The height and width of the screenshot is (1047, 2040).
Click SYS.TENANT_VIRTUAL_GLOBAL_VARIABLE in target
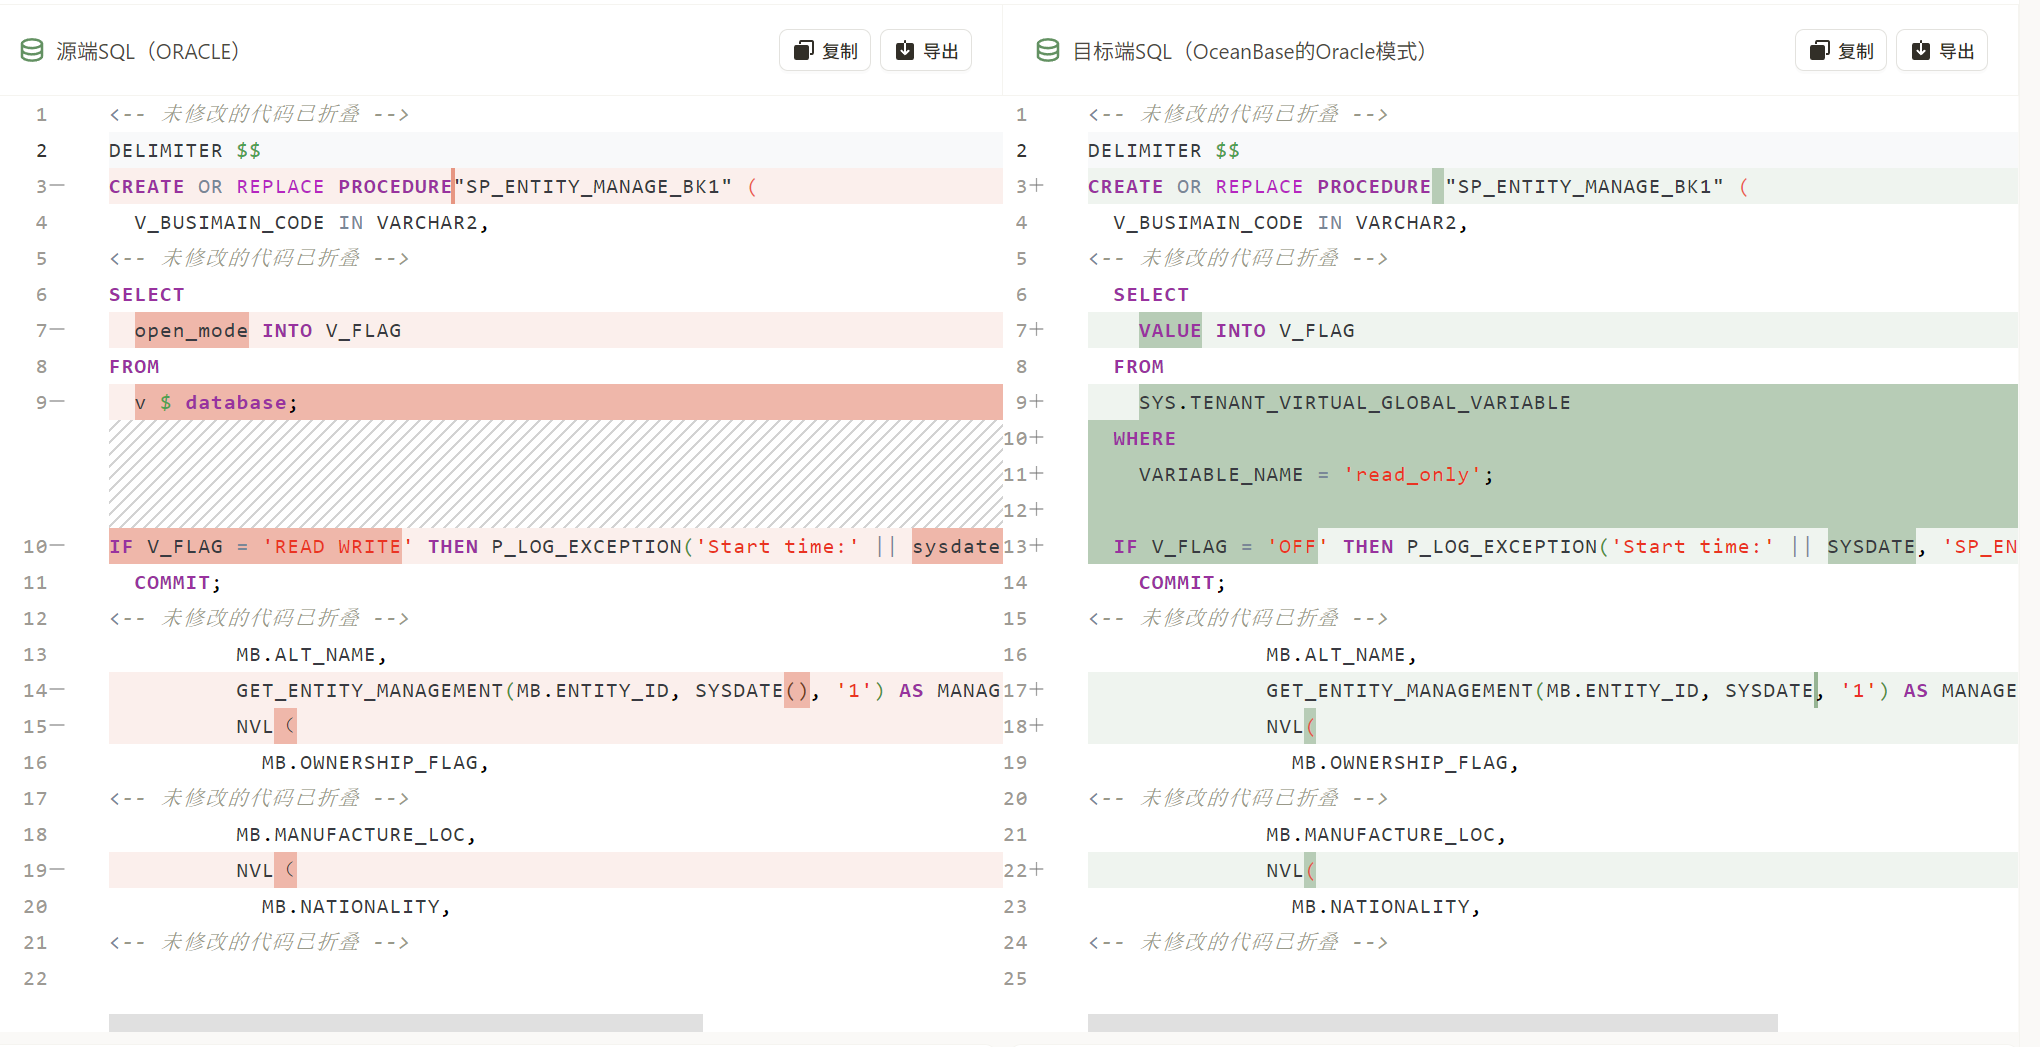point(1355,402)
